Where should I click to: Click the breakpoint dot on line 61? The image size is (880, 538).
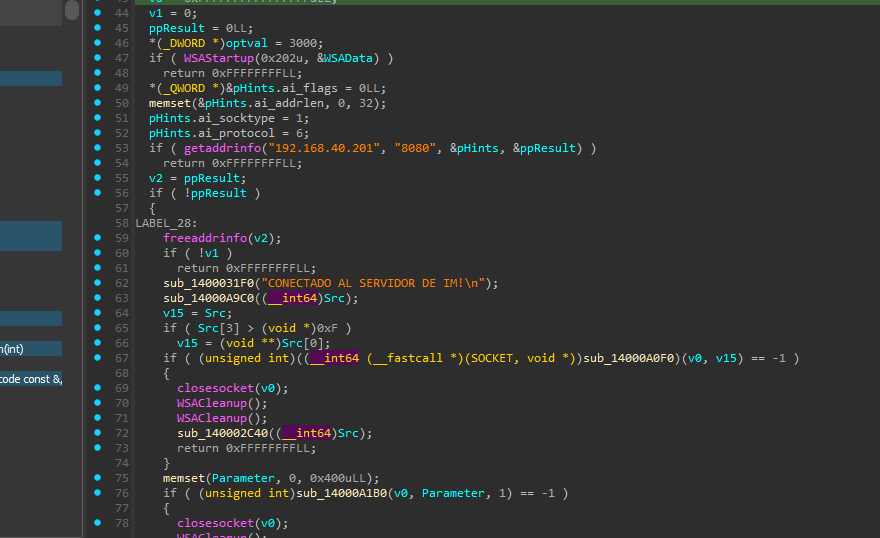[98, 268]
